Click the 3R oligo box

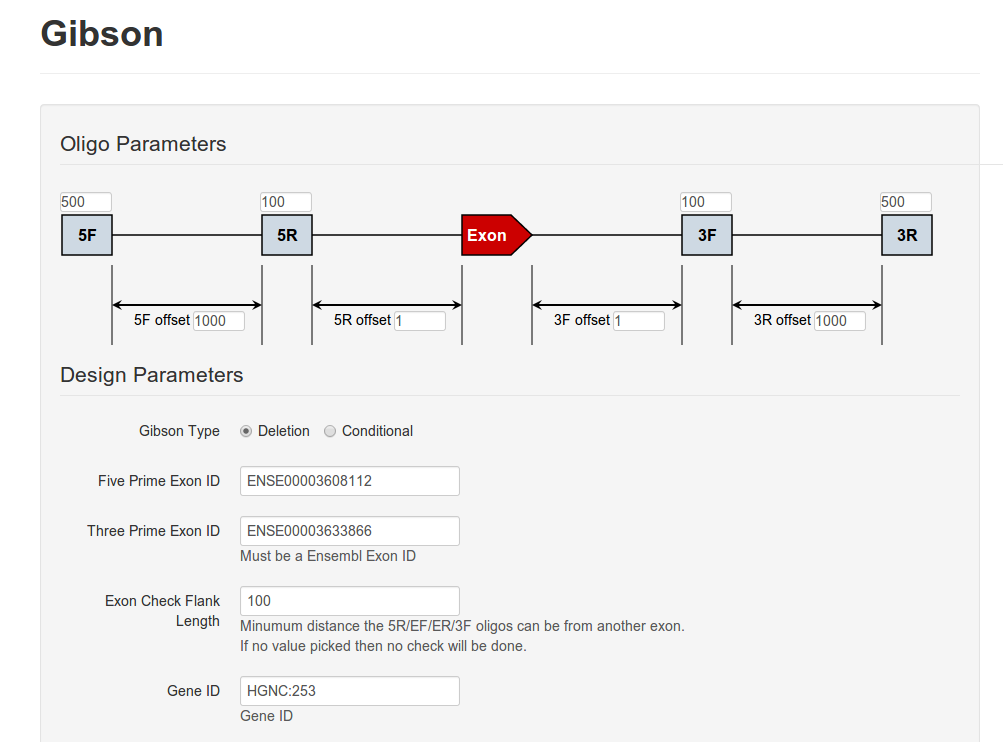pos(907,235)
